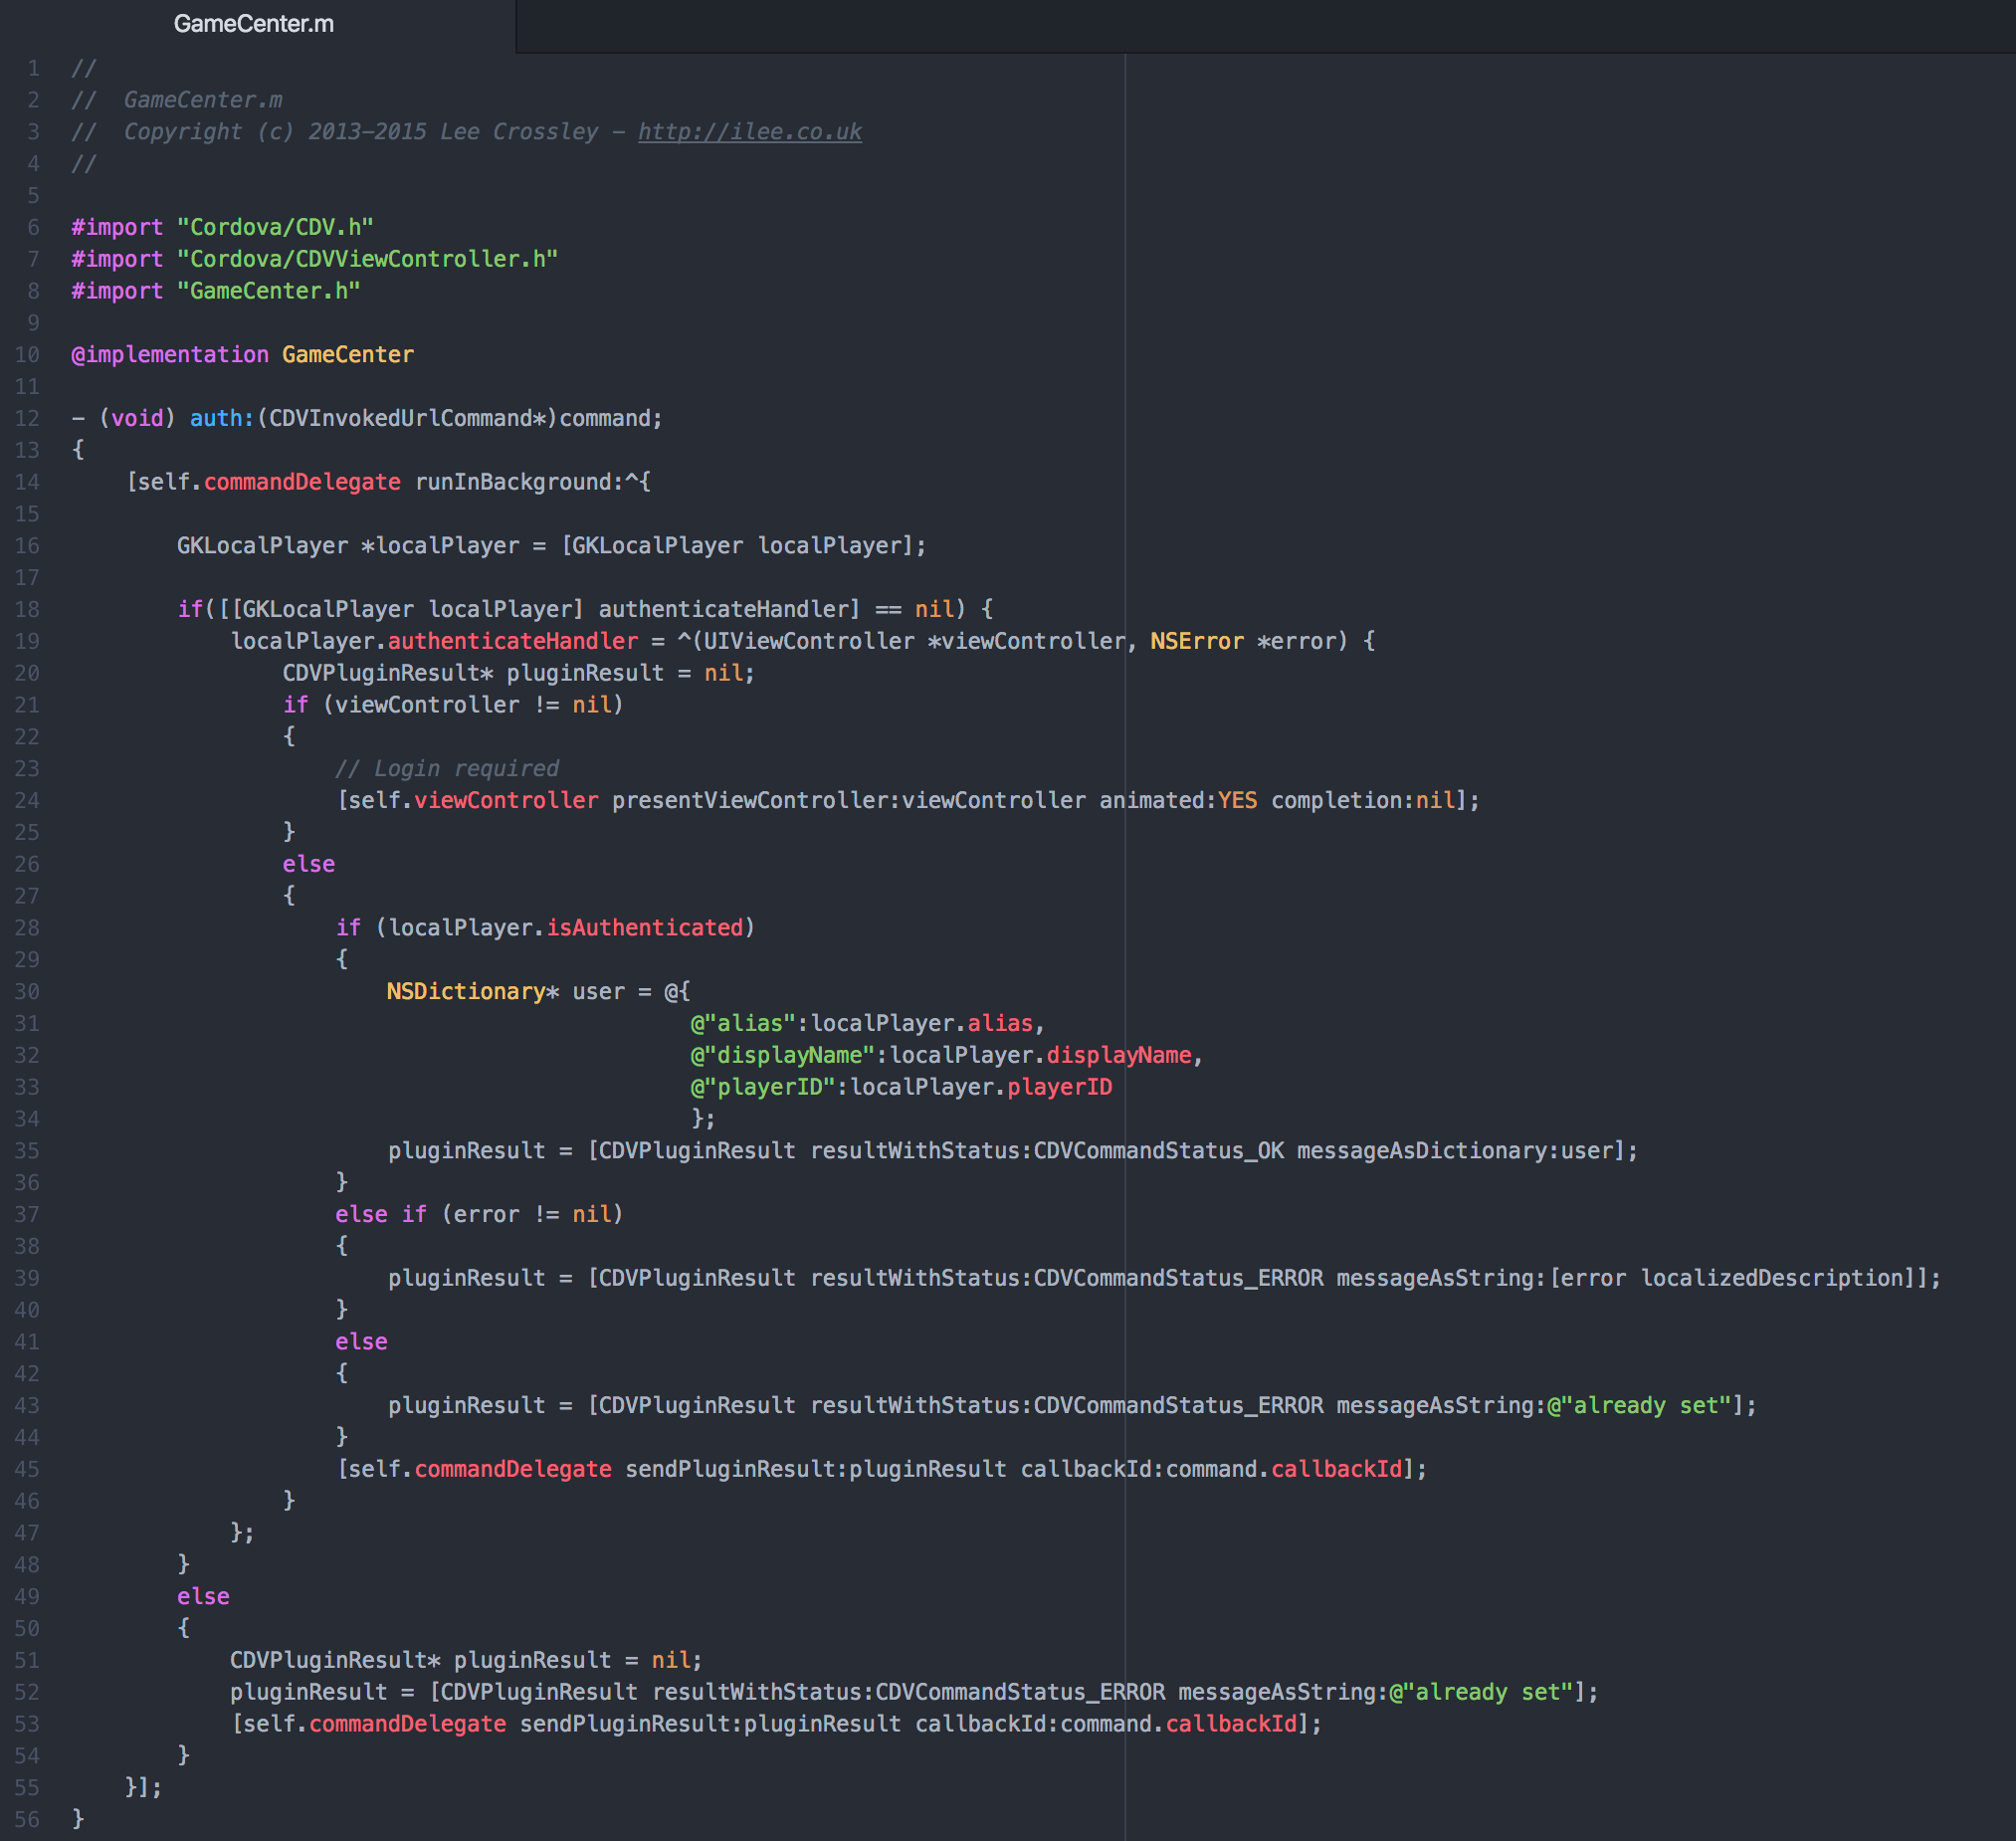
Task: Select the authenticateHandler property on line 19
Action: pos(513,640)
